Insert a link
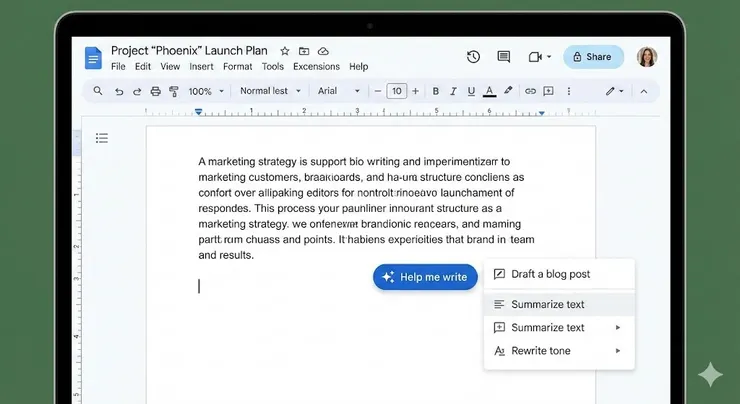 (530, 91)
